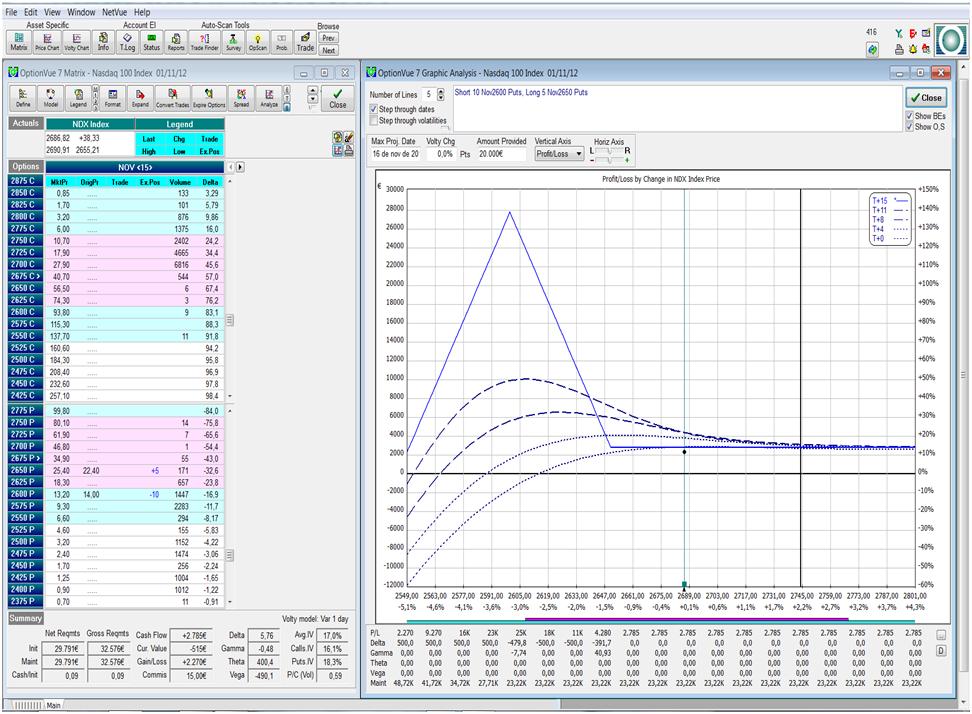Launch the Trade Finder tool
This screenshot has width=972, height=714.
pyautogui.click(x=205, y=41)
